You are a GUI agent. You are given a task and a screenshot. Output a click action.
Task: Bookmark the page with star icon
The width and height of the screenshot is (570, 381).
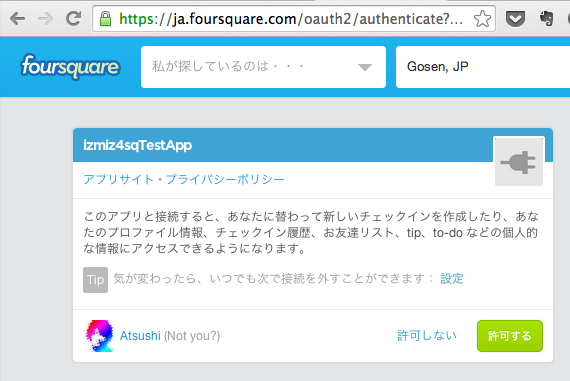click(482, 19)
